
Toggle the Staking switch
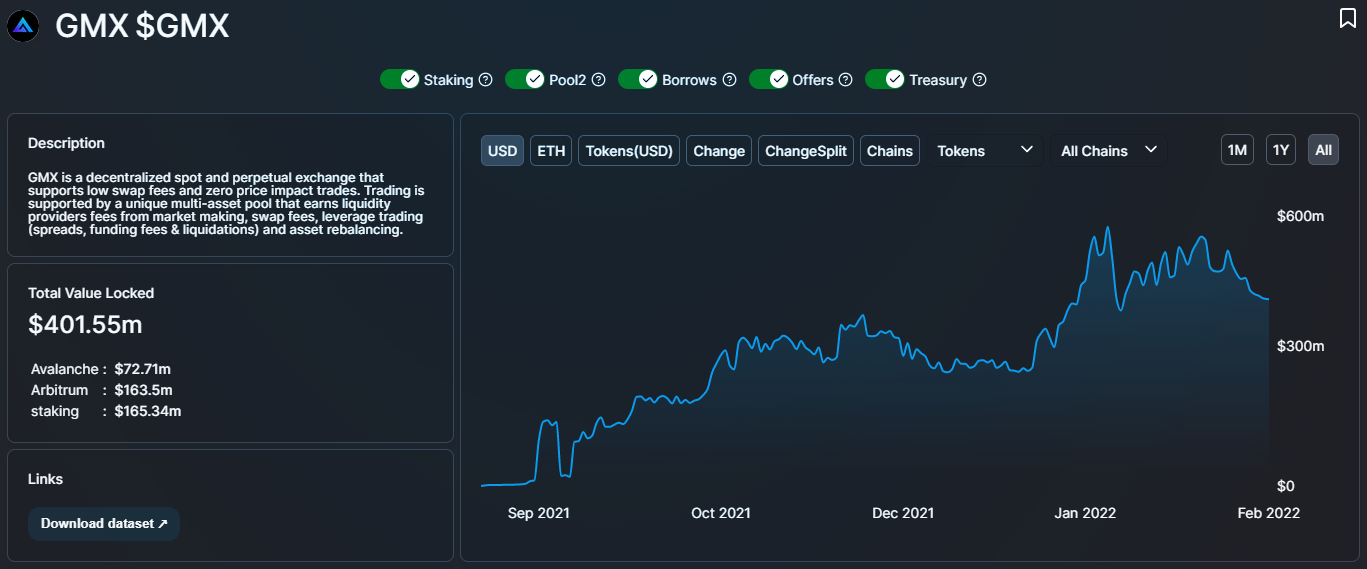click(399, 79)
